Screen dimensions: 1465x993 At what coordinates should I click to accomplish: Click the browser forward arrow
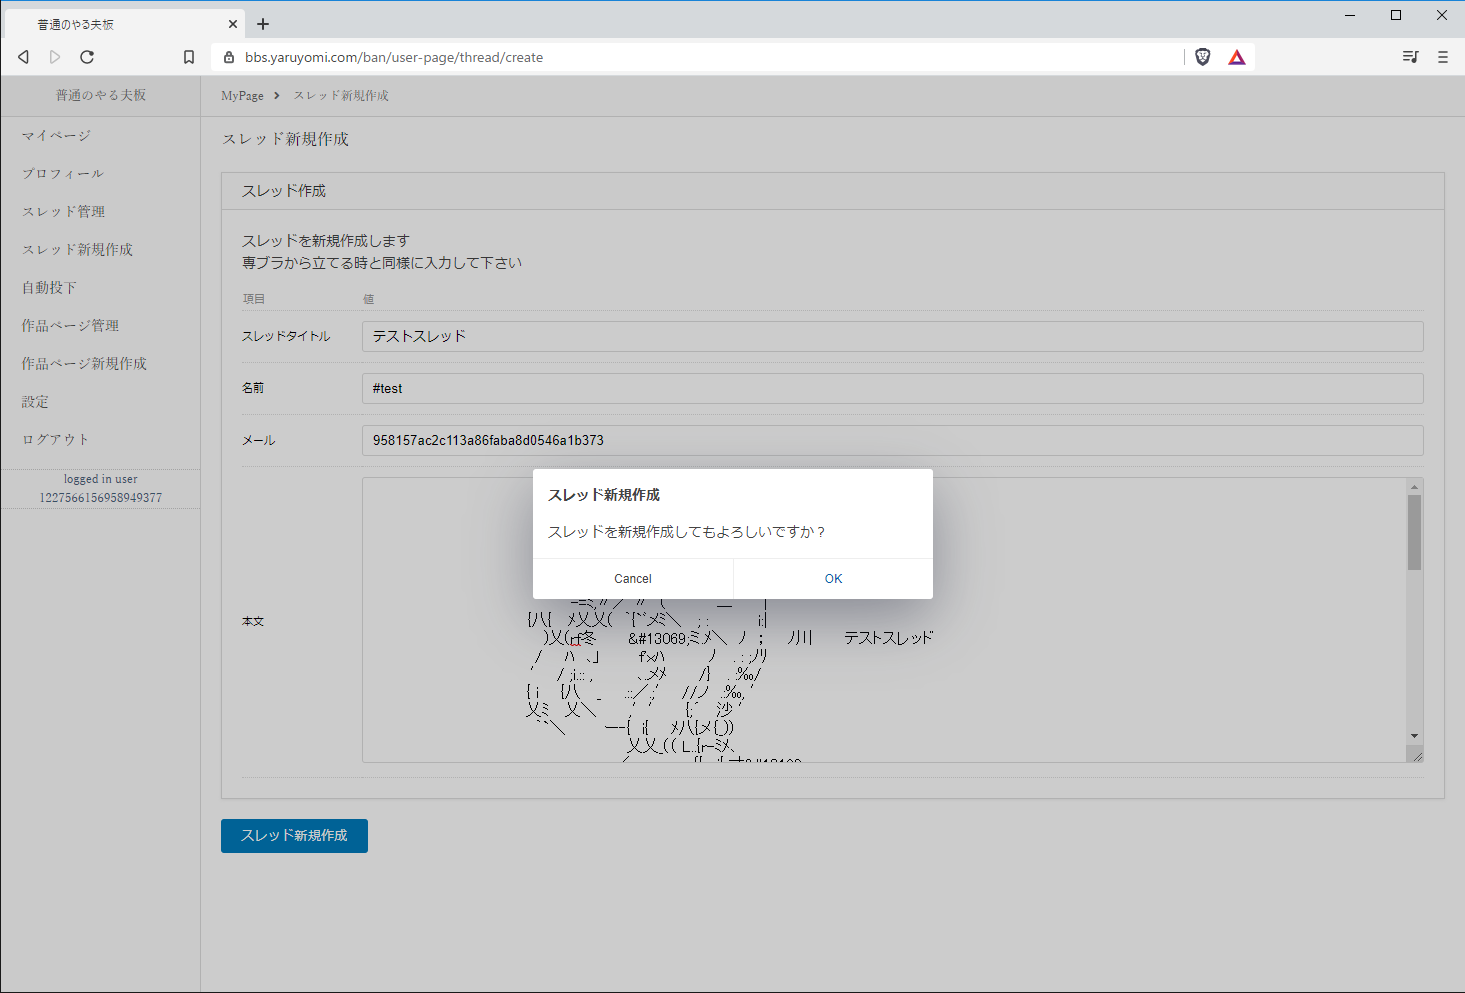55,57
